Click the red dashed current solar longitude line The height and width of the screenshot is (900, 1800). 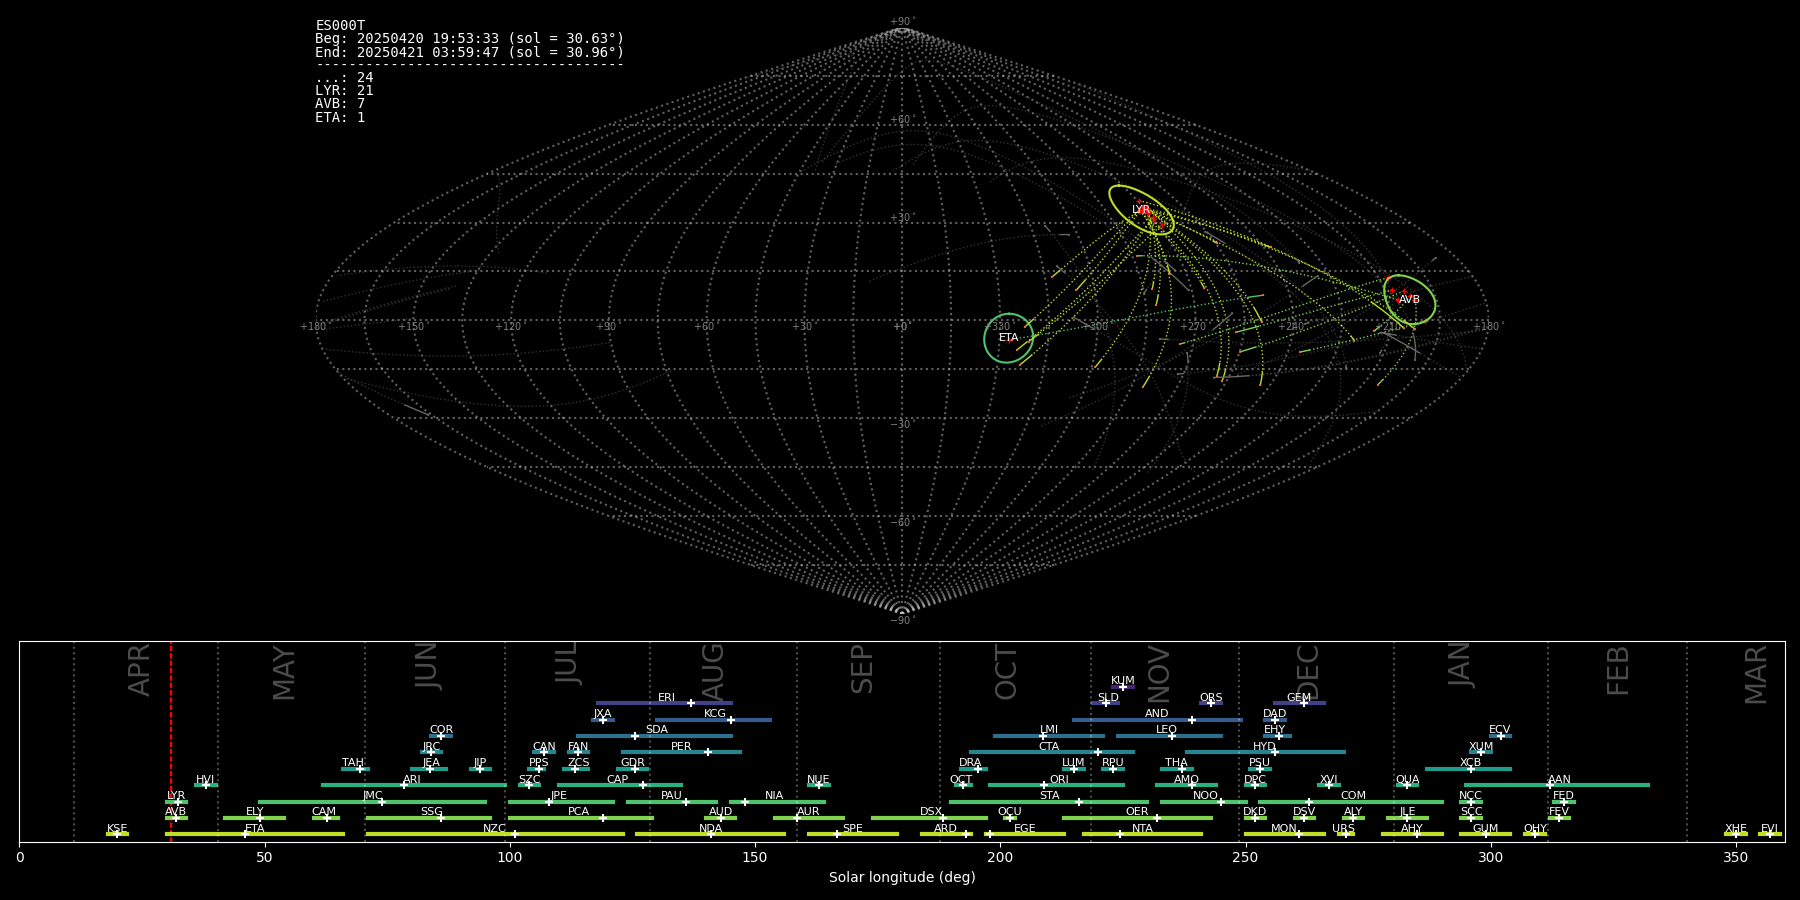point(171,741)
